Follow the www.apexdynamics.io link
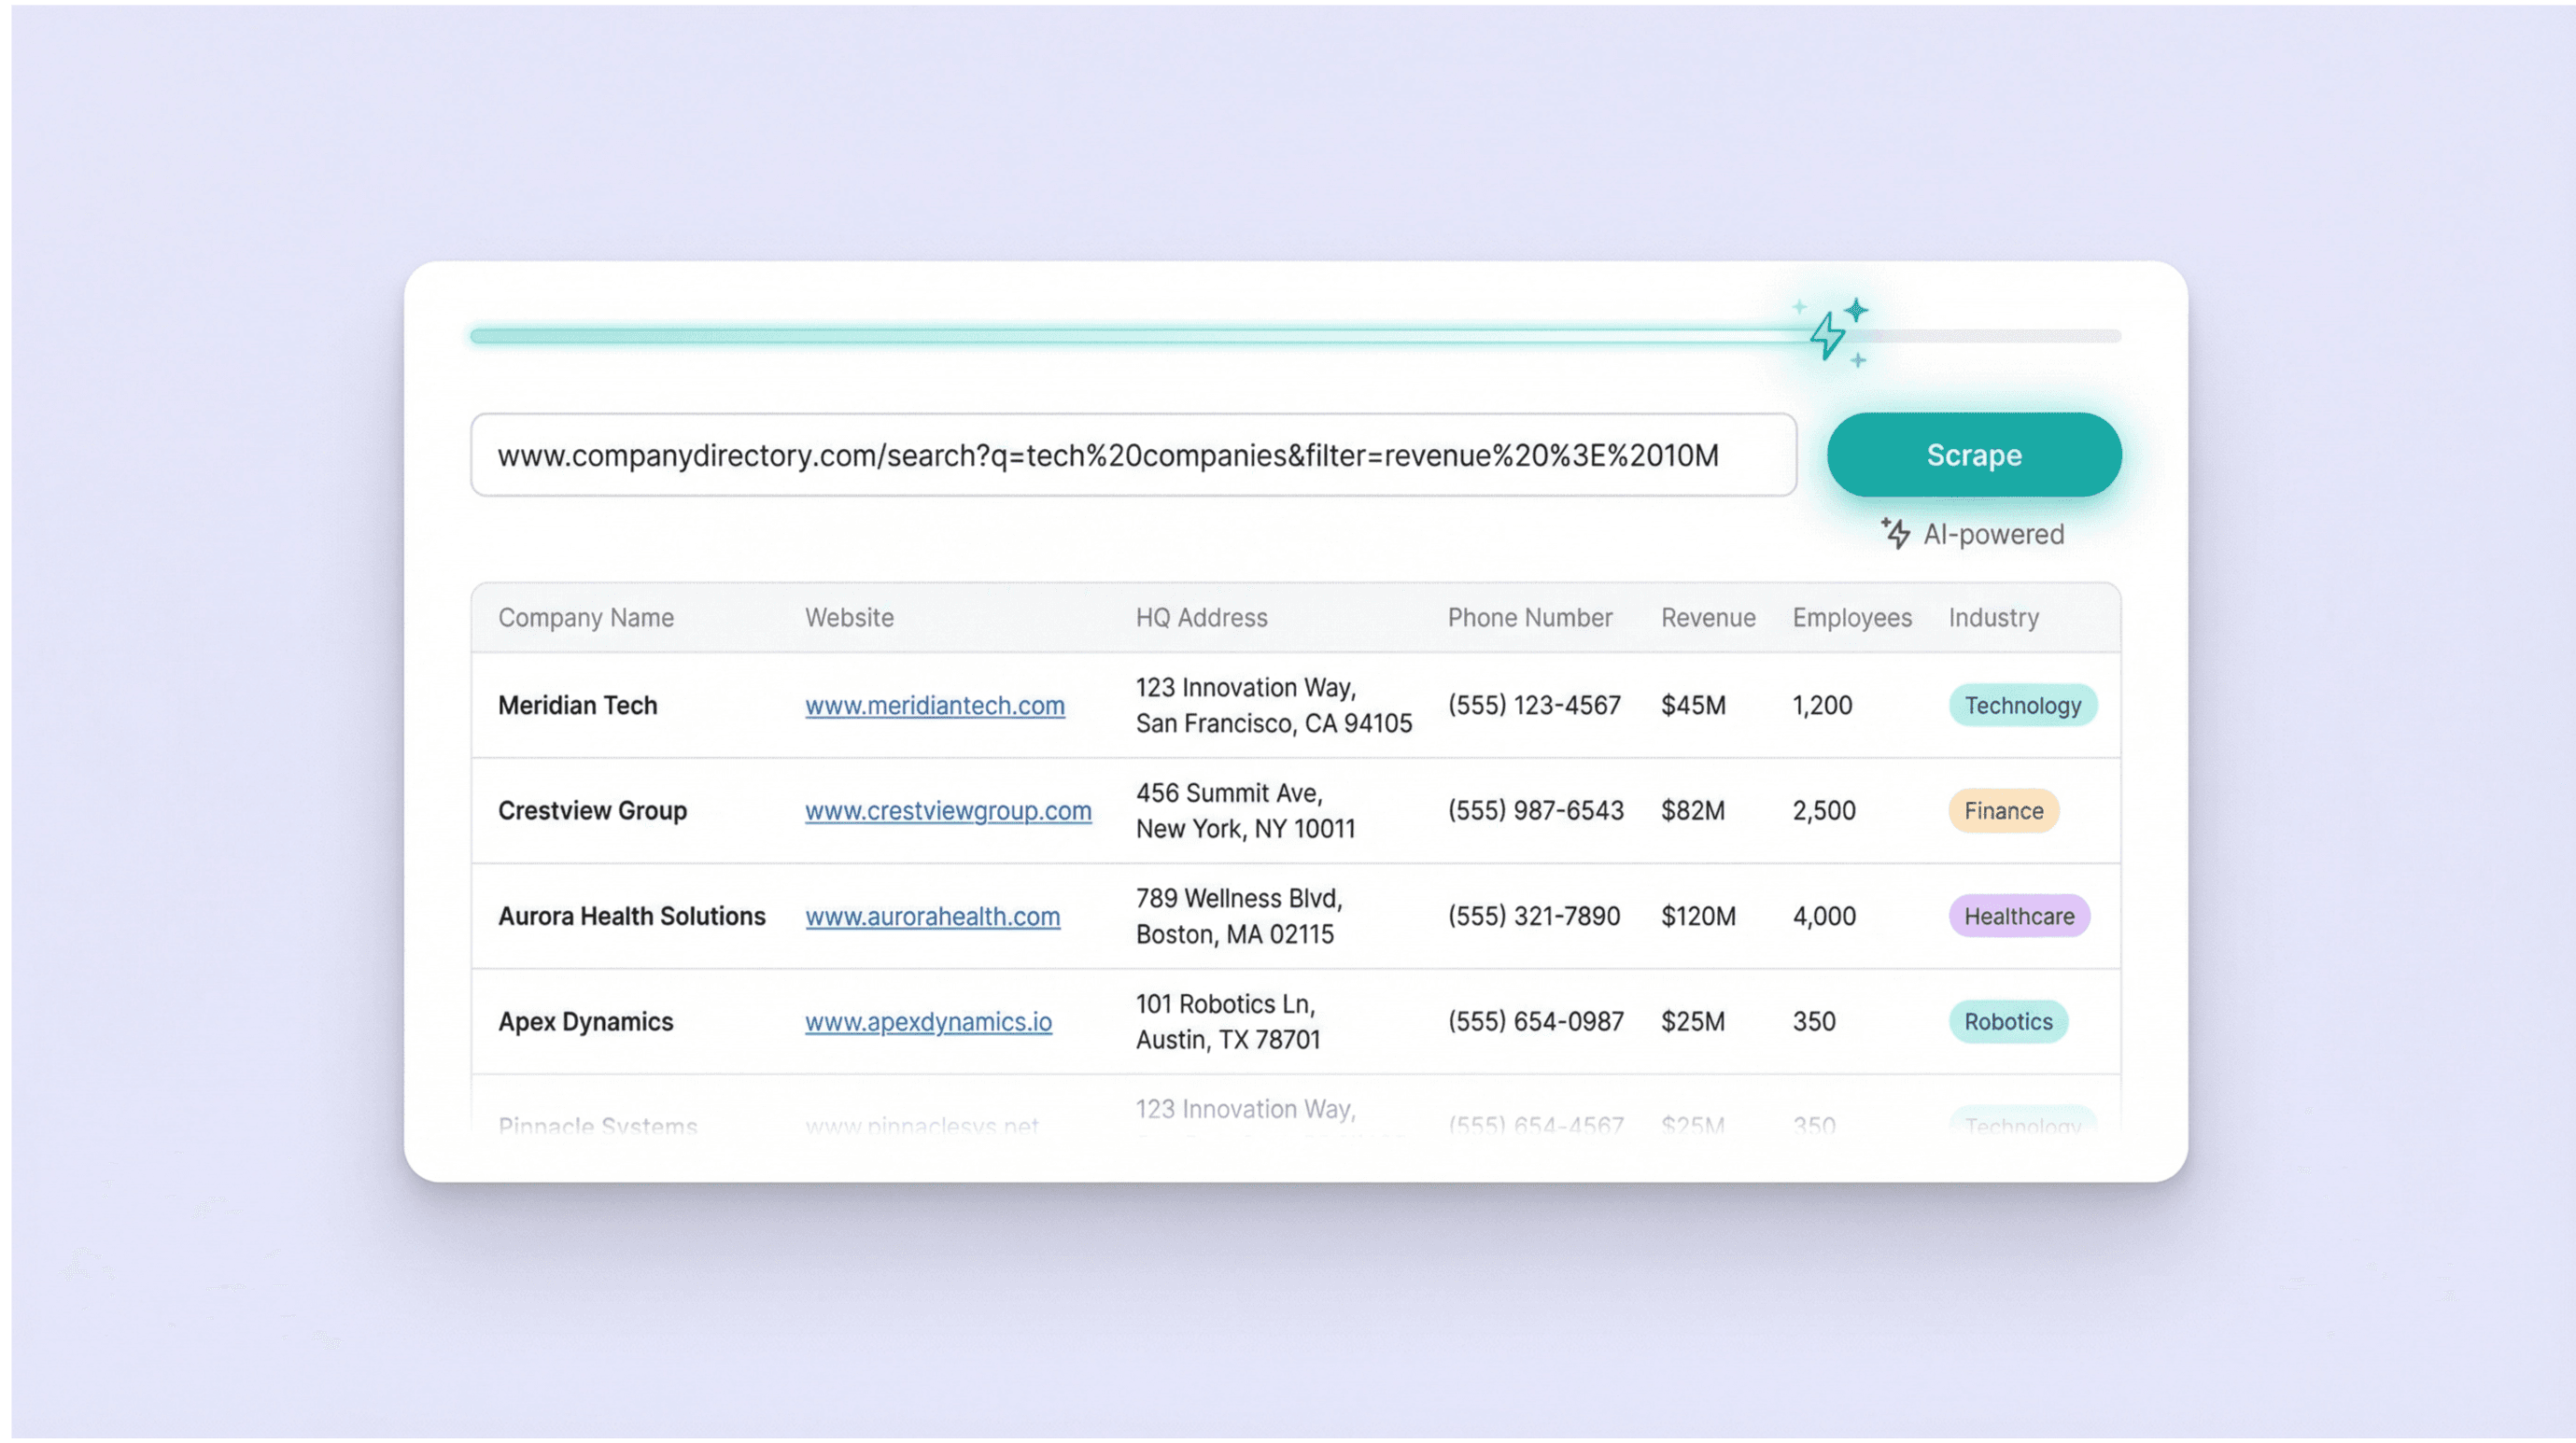 coord(927,1021)
